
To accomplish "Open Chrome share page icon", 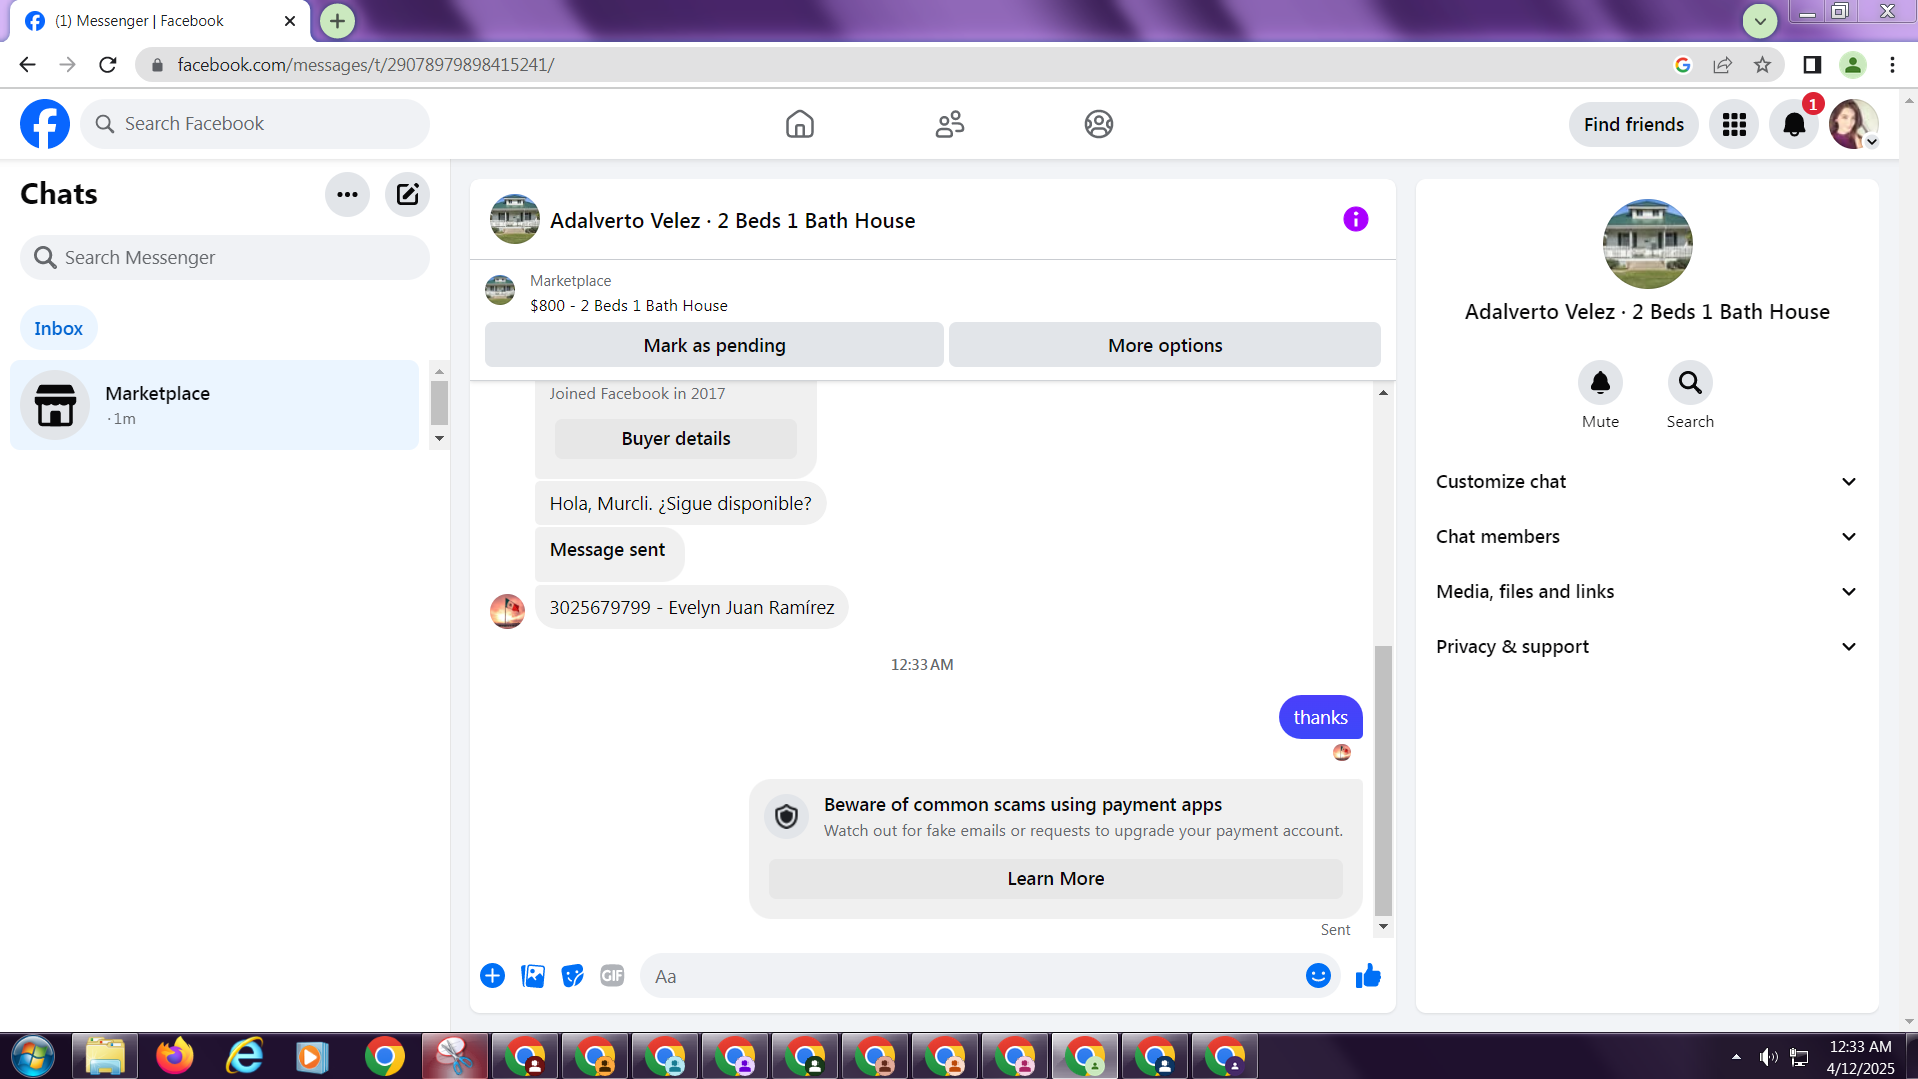I will pos(1722,65).
